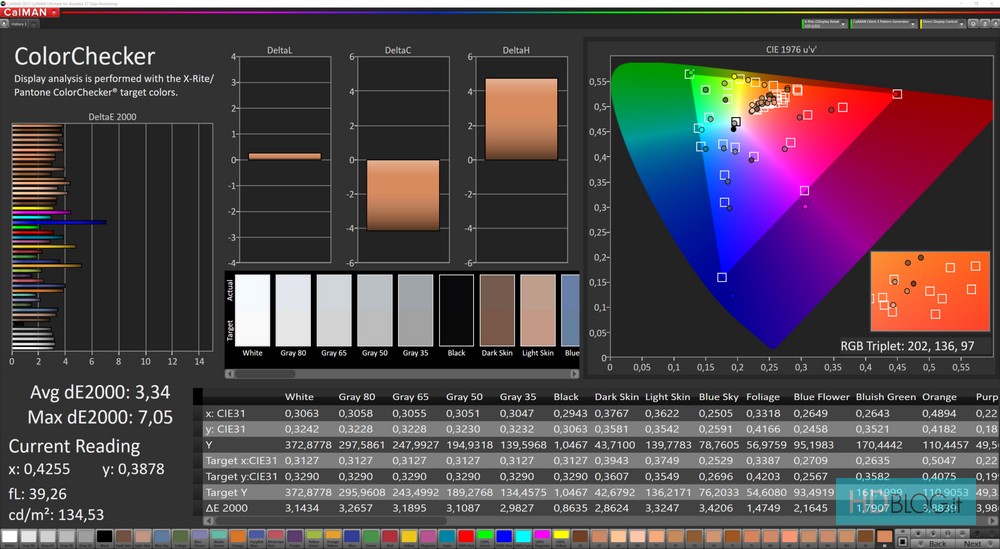This screenshot has width=1000, height=549.
Task: Select the White swatch in the bottom color strip
Action: coord(9,537)
